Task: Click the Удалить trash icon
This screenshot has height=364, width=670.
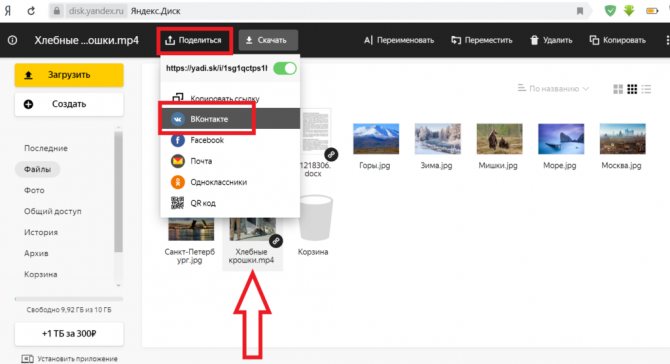Action: (x=534, y=40)
